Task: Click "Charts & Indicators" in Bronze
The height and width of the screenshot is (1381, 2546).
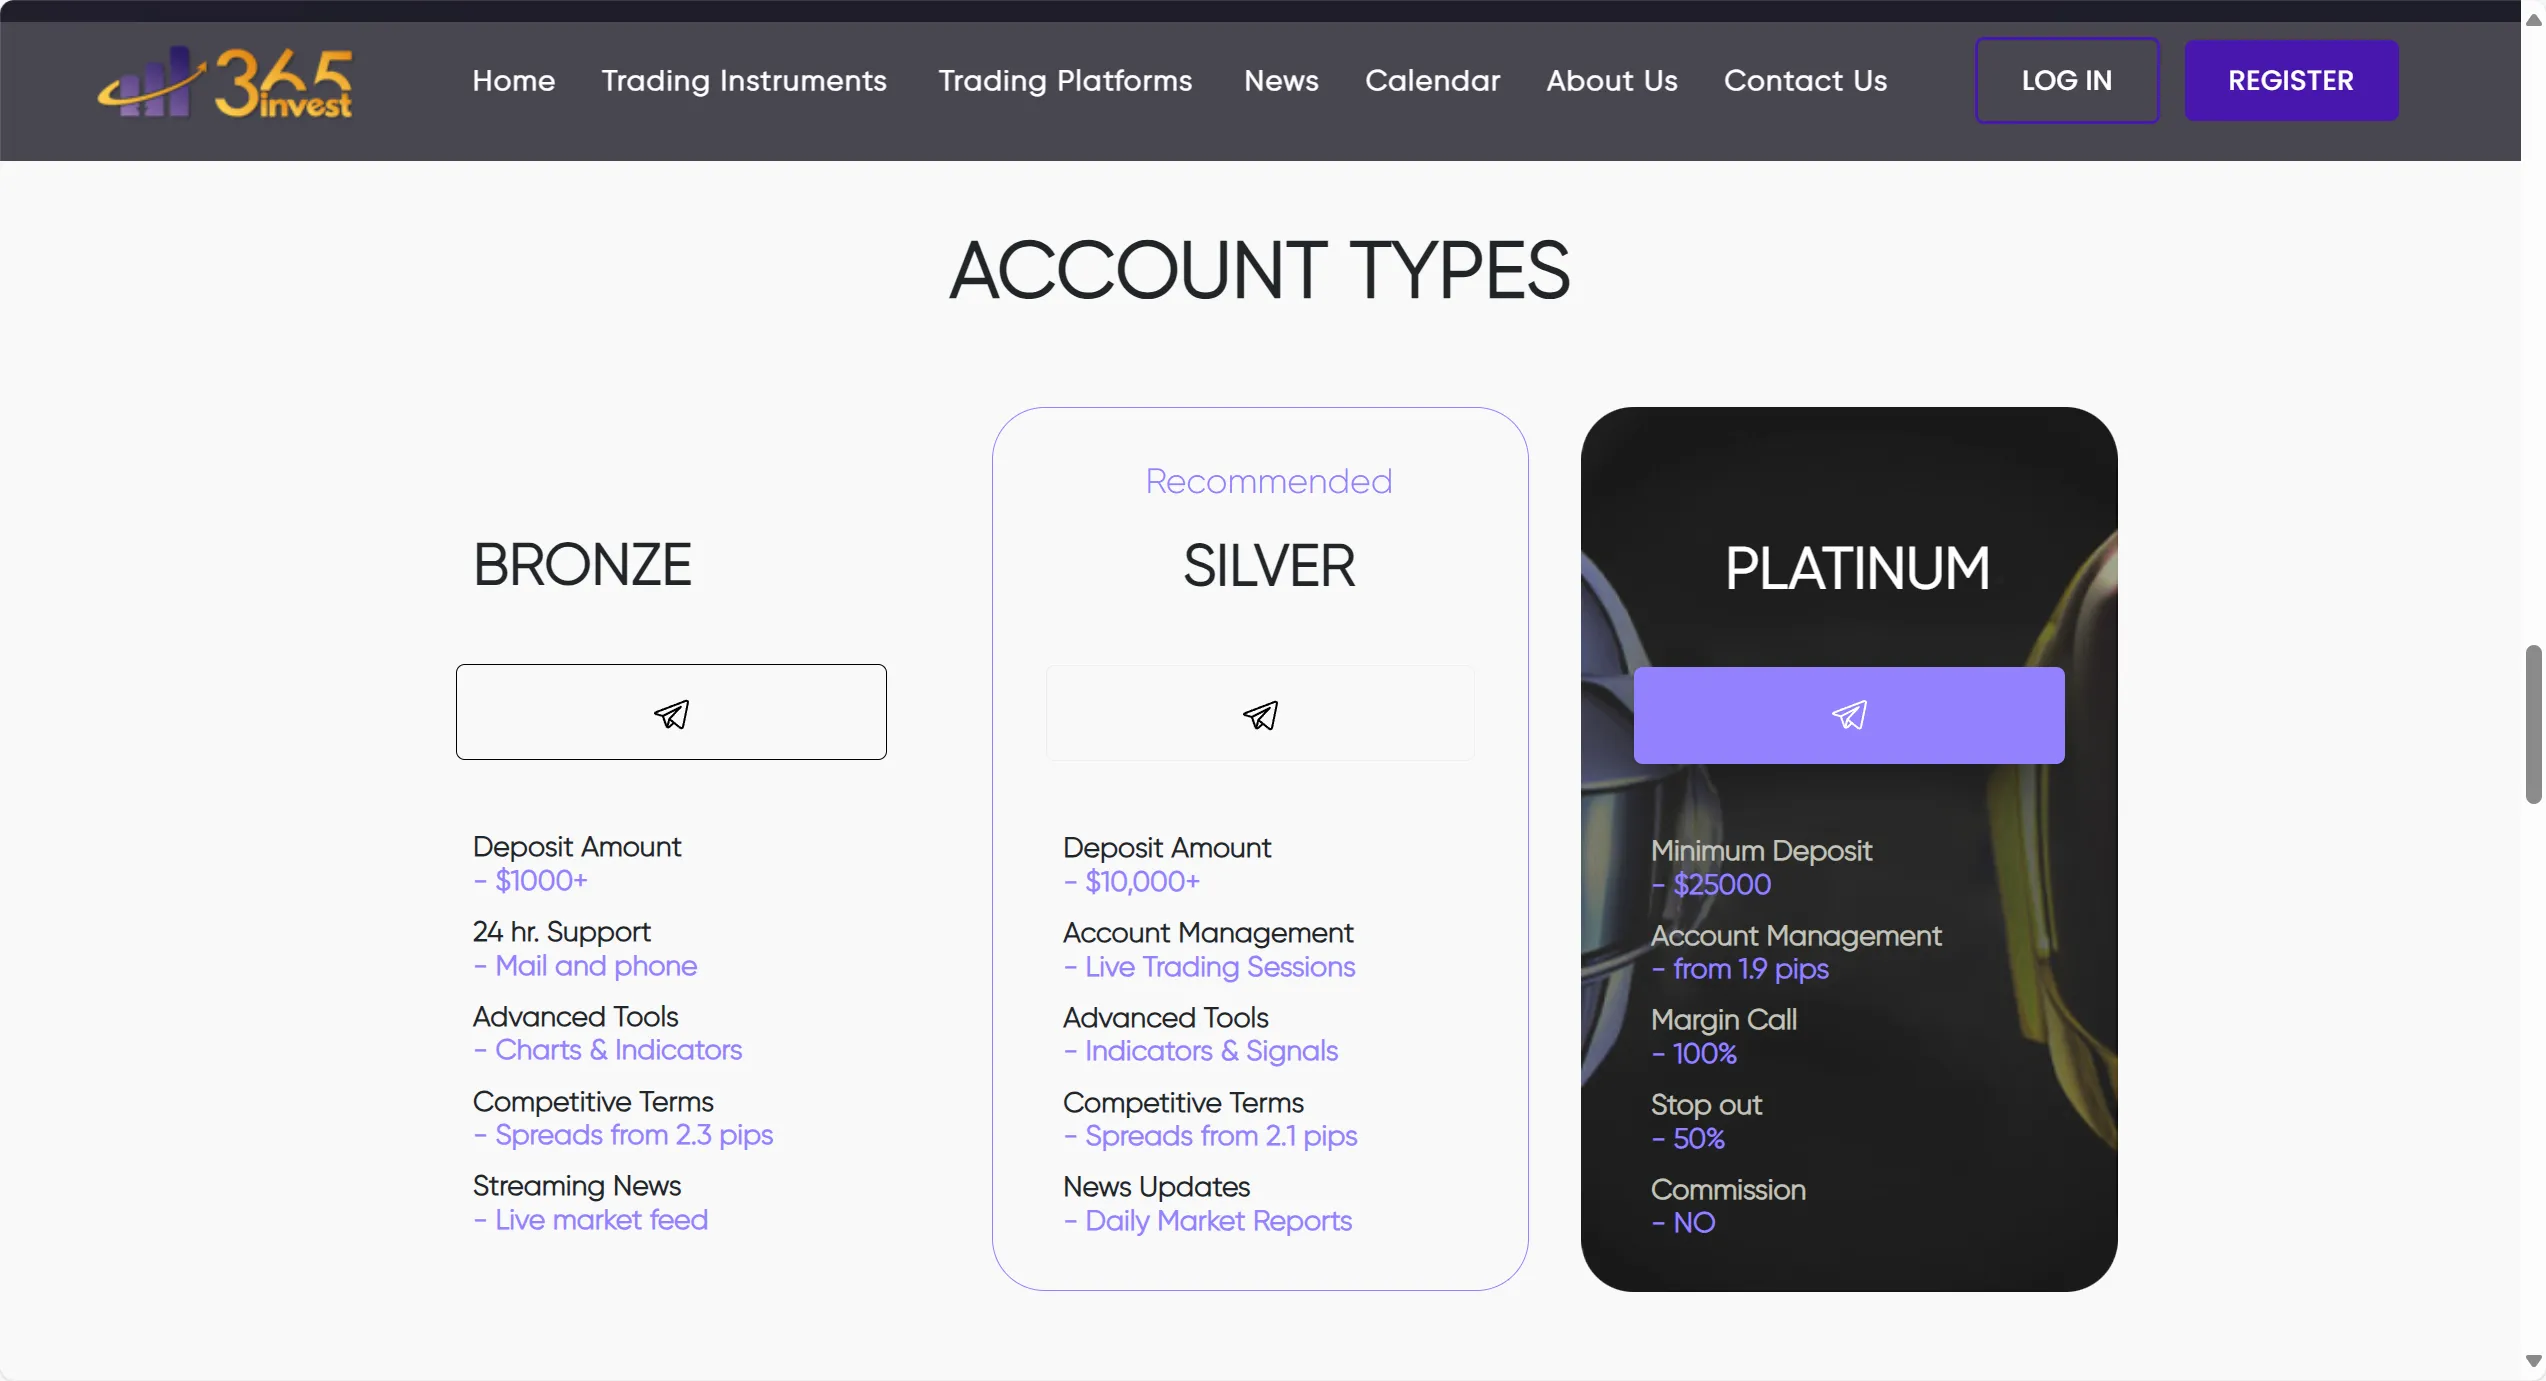Action: 618,1050
